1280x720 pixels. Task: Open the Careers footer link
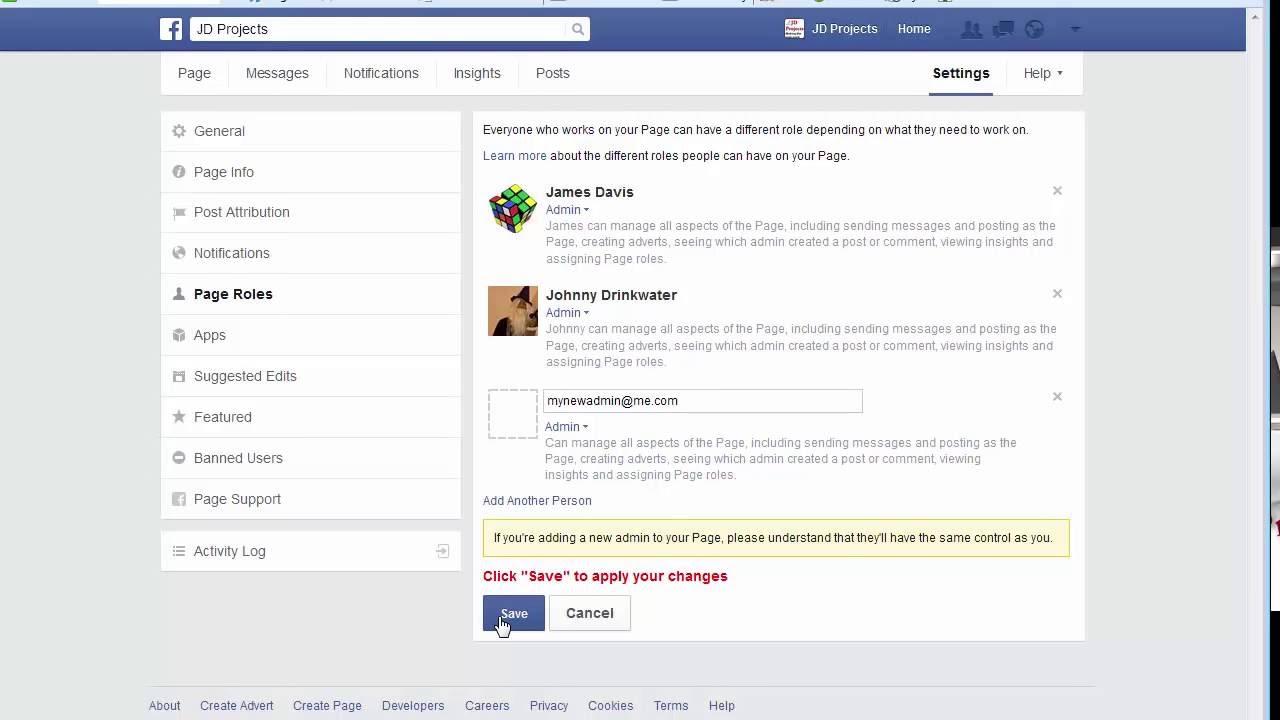[487, 706]
